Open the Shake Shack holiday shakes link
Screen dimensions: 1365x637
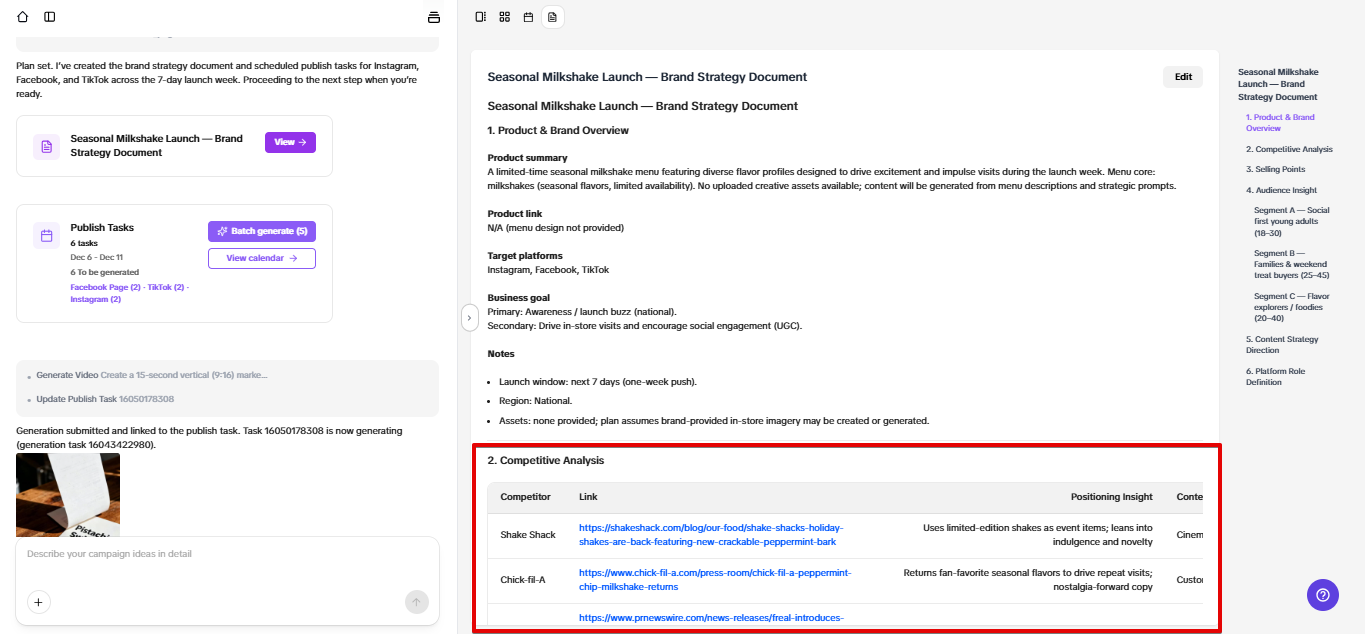coord(711,534)
